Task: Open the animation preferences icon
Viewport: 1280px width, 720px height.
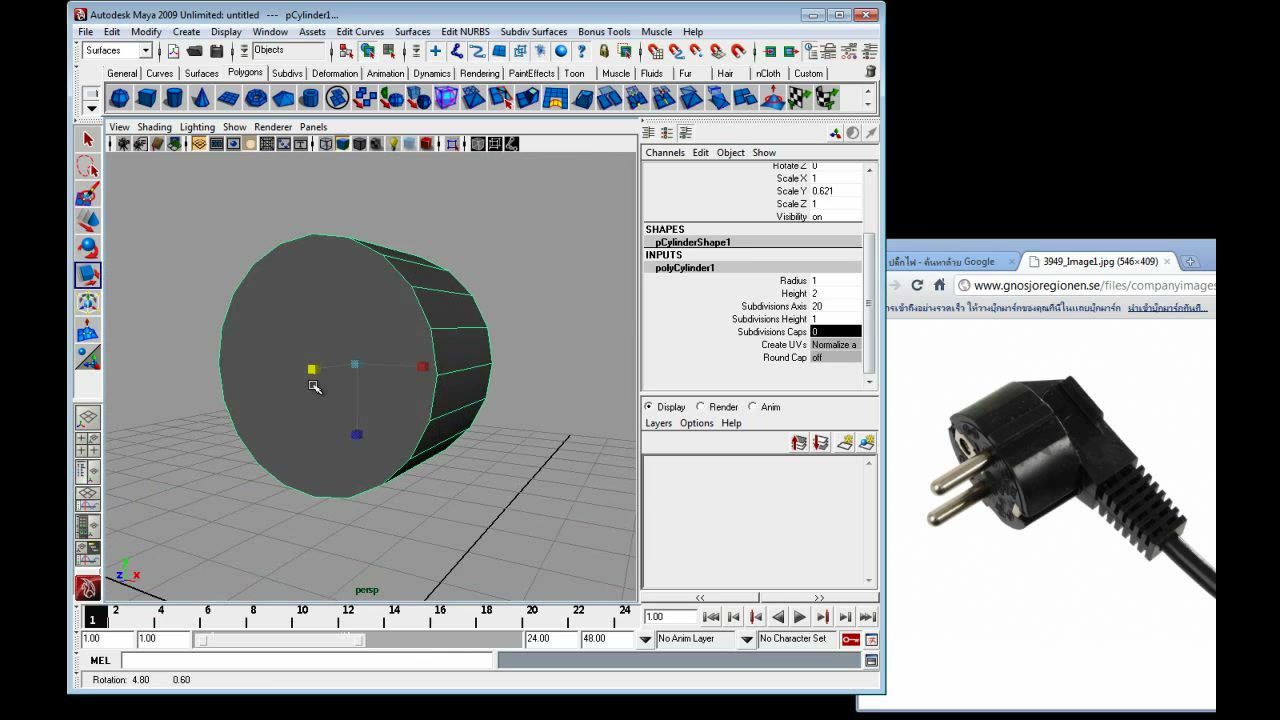Action: click(x=871, y=639)
